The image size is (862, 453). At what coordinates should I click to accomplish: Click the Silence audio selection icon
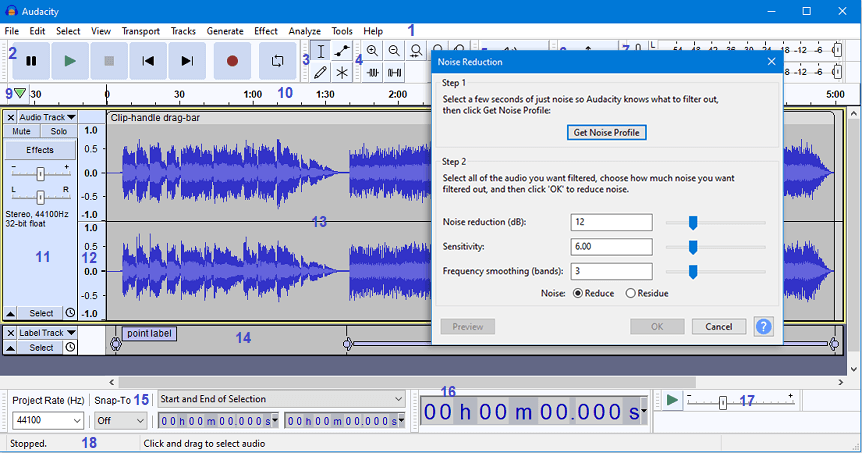tap(394, 72)
